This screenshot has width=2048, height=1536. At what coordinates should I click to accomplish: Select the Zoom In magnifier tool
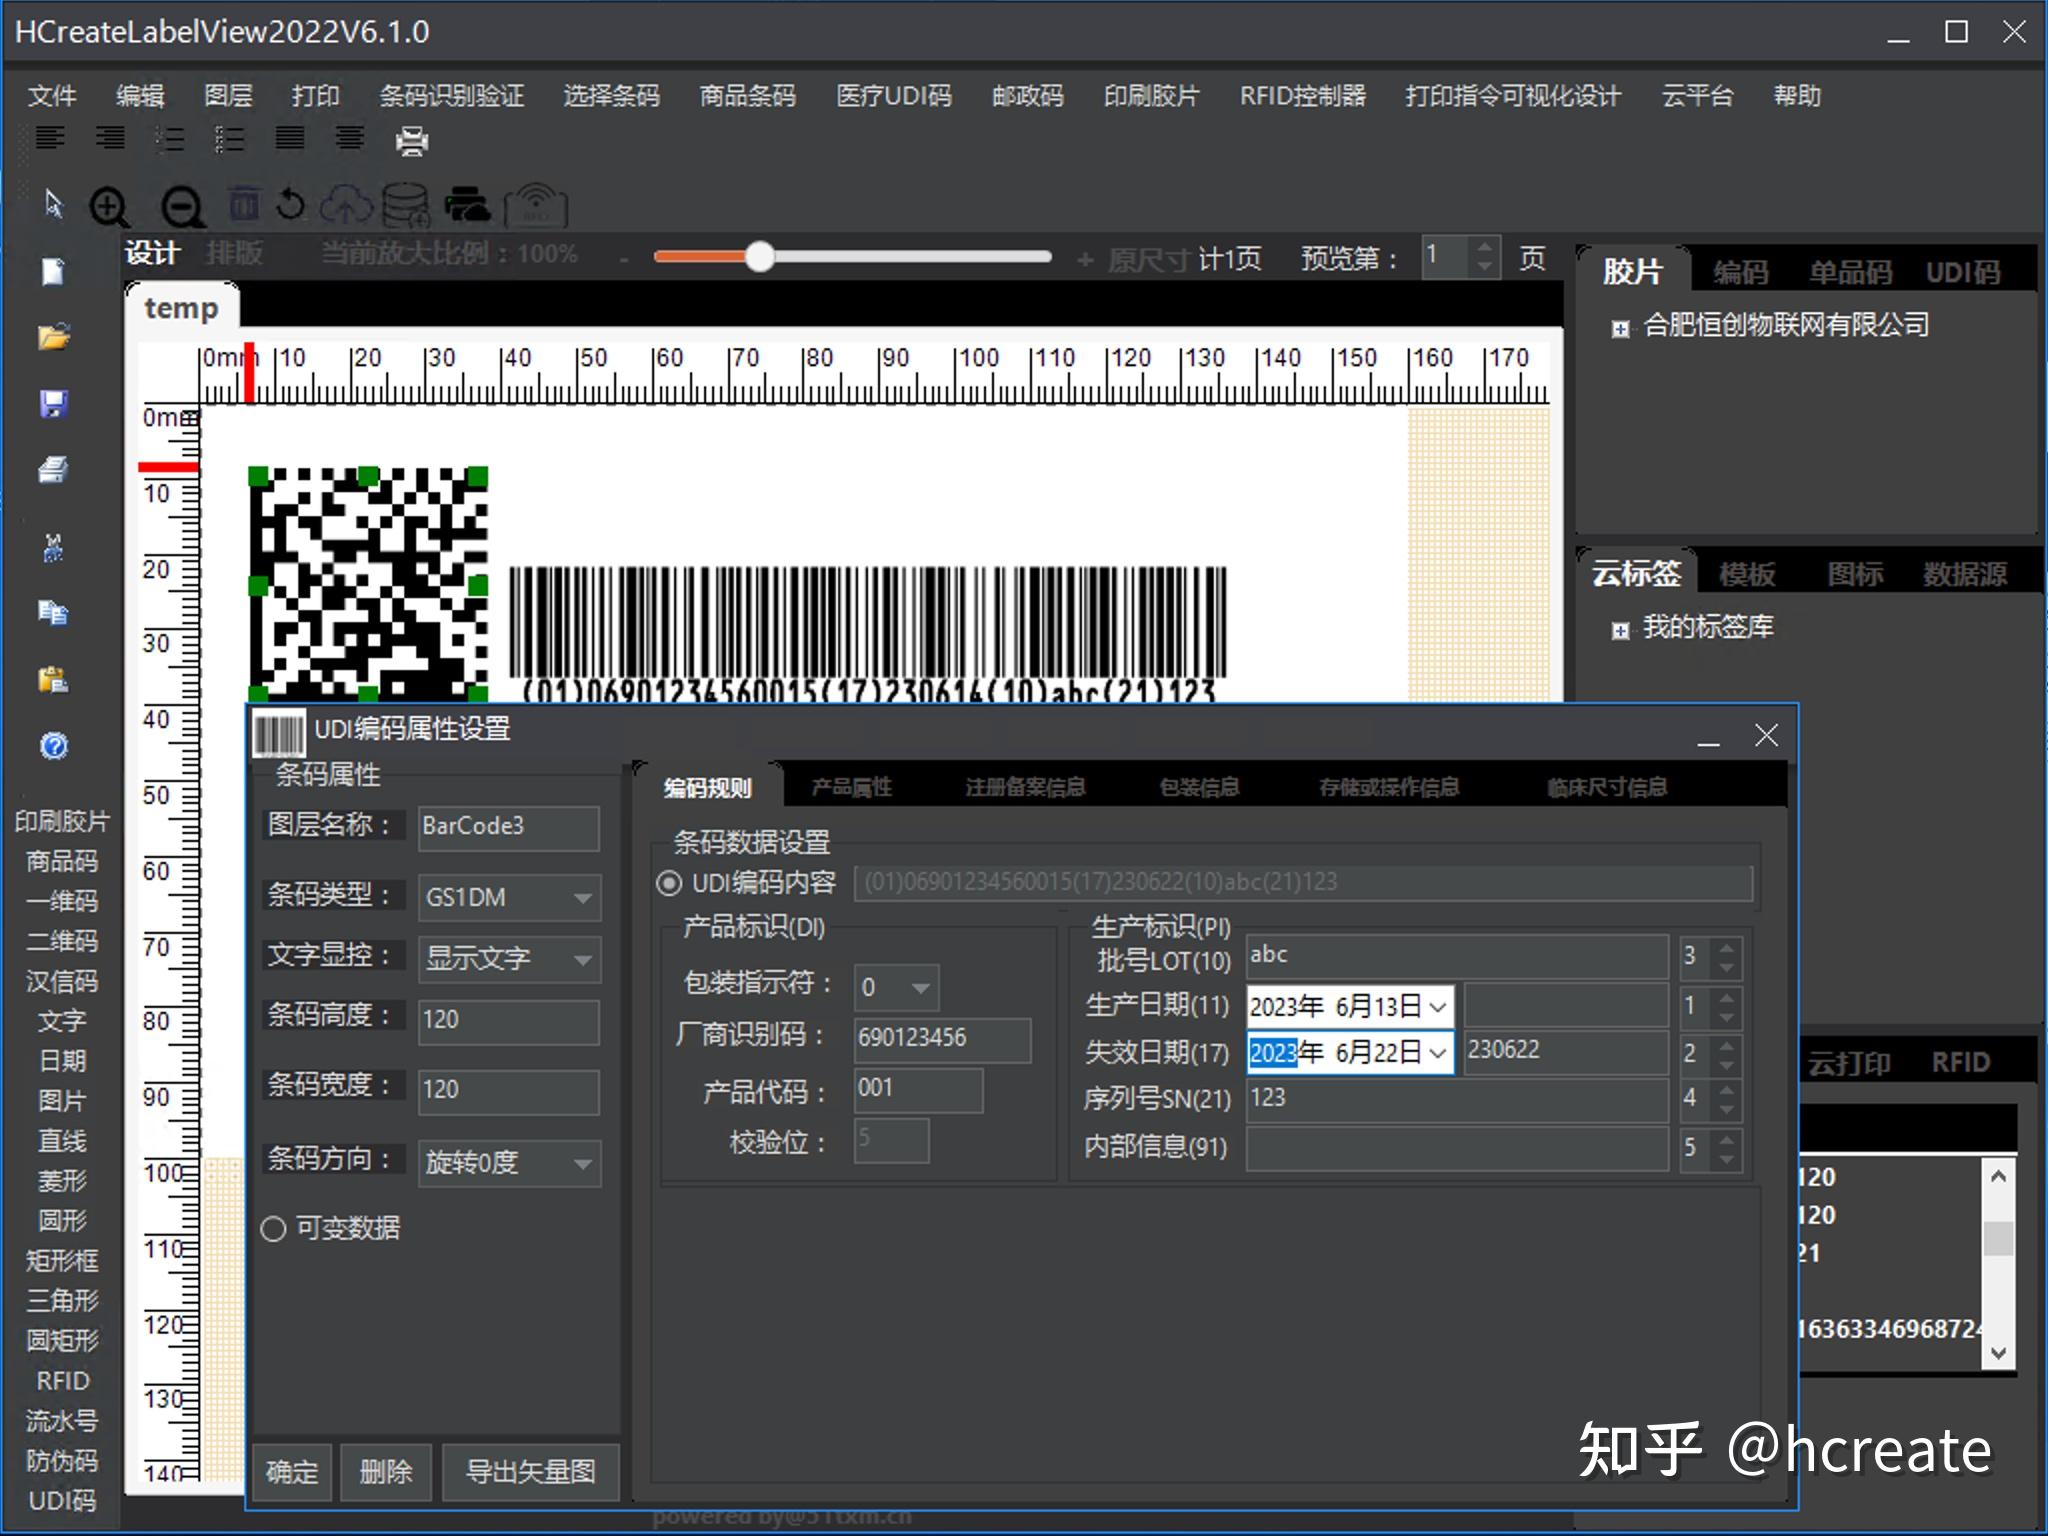point(110,207)
